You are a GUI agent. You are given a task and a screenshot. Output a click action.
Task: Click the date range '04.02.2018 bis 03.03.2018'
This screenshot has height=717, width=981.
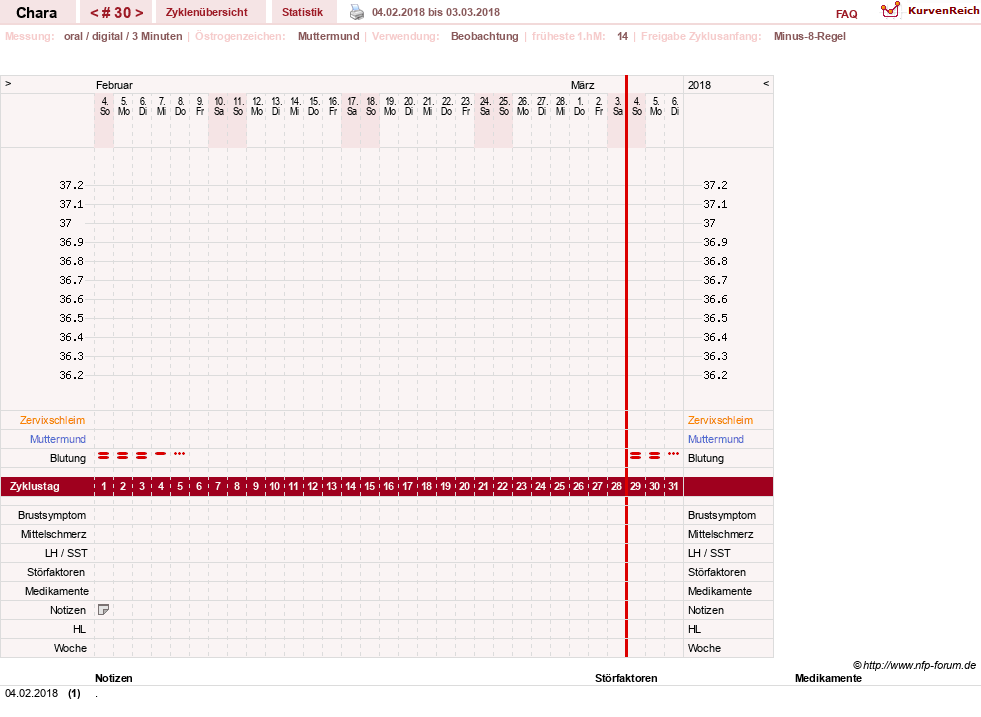tap(435, 12)
